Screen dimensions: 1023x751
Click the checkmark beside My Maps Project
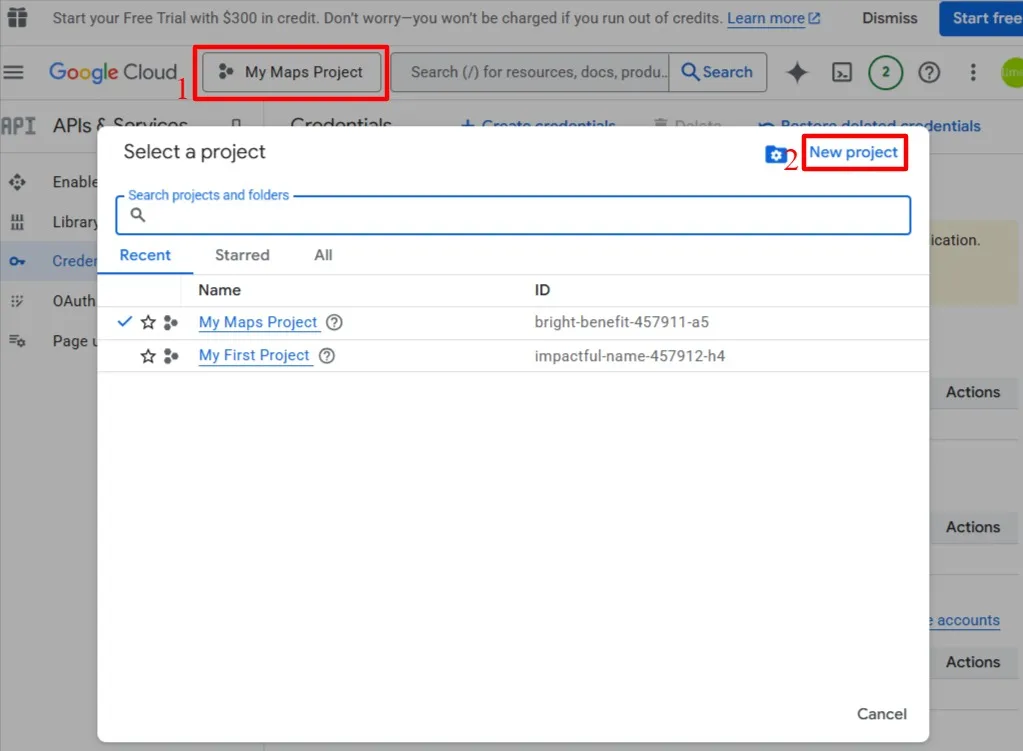pyautogui.click(x=124, y=322)
